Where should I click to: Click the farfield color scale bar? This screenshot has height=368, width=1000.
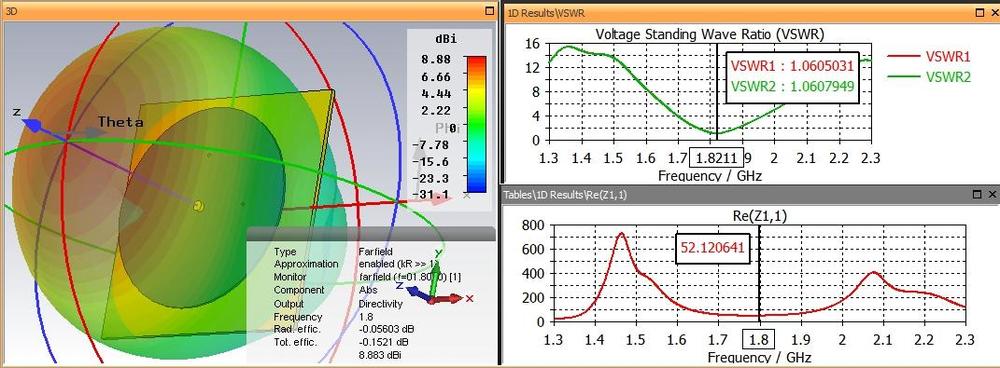click(476, 124)
